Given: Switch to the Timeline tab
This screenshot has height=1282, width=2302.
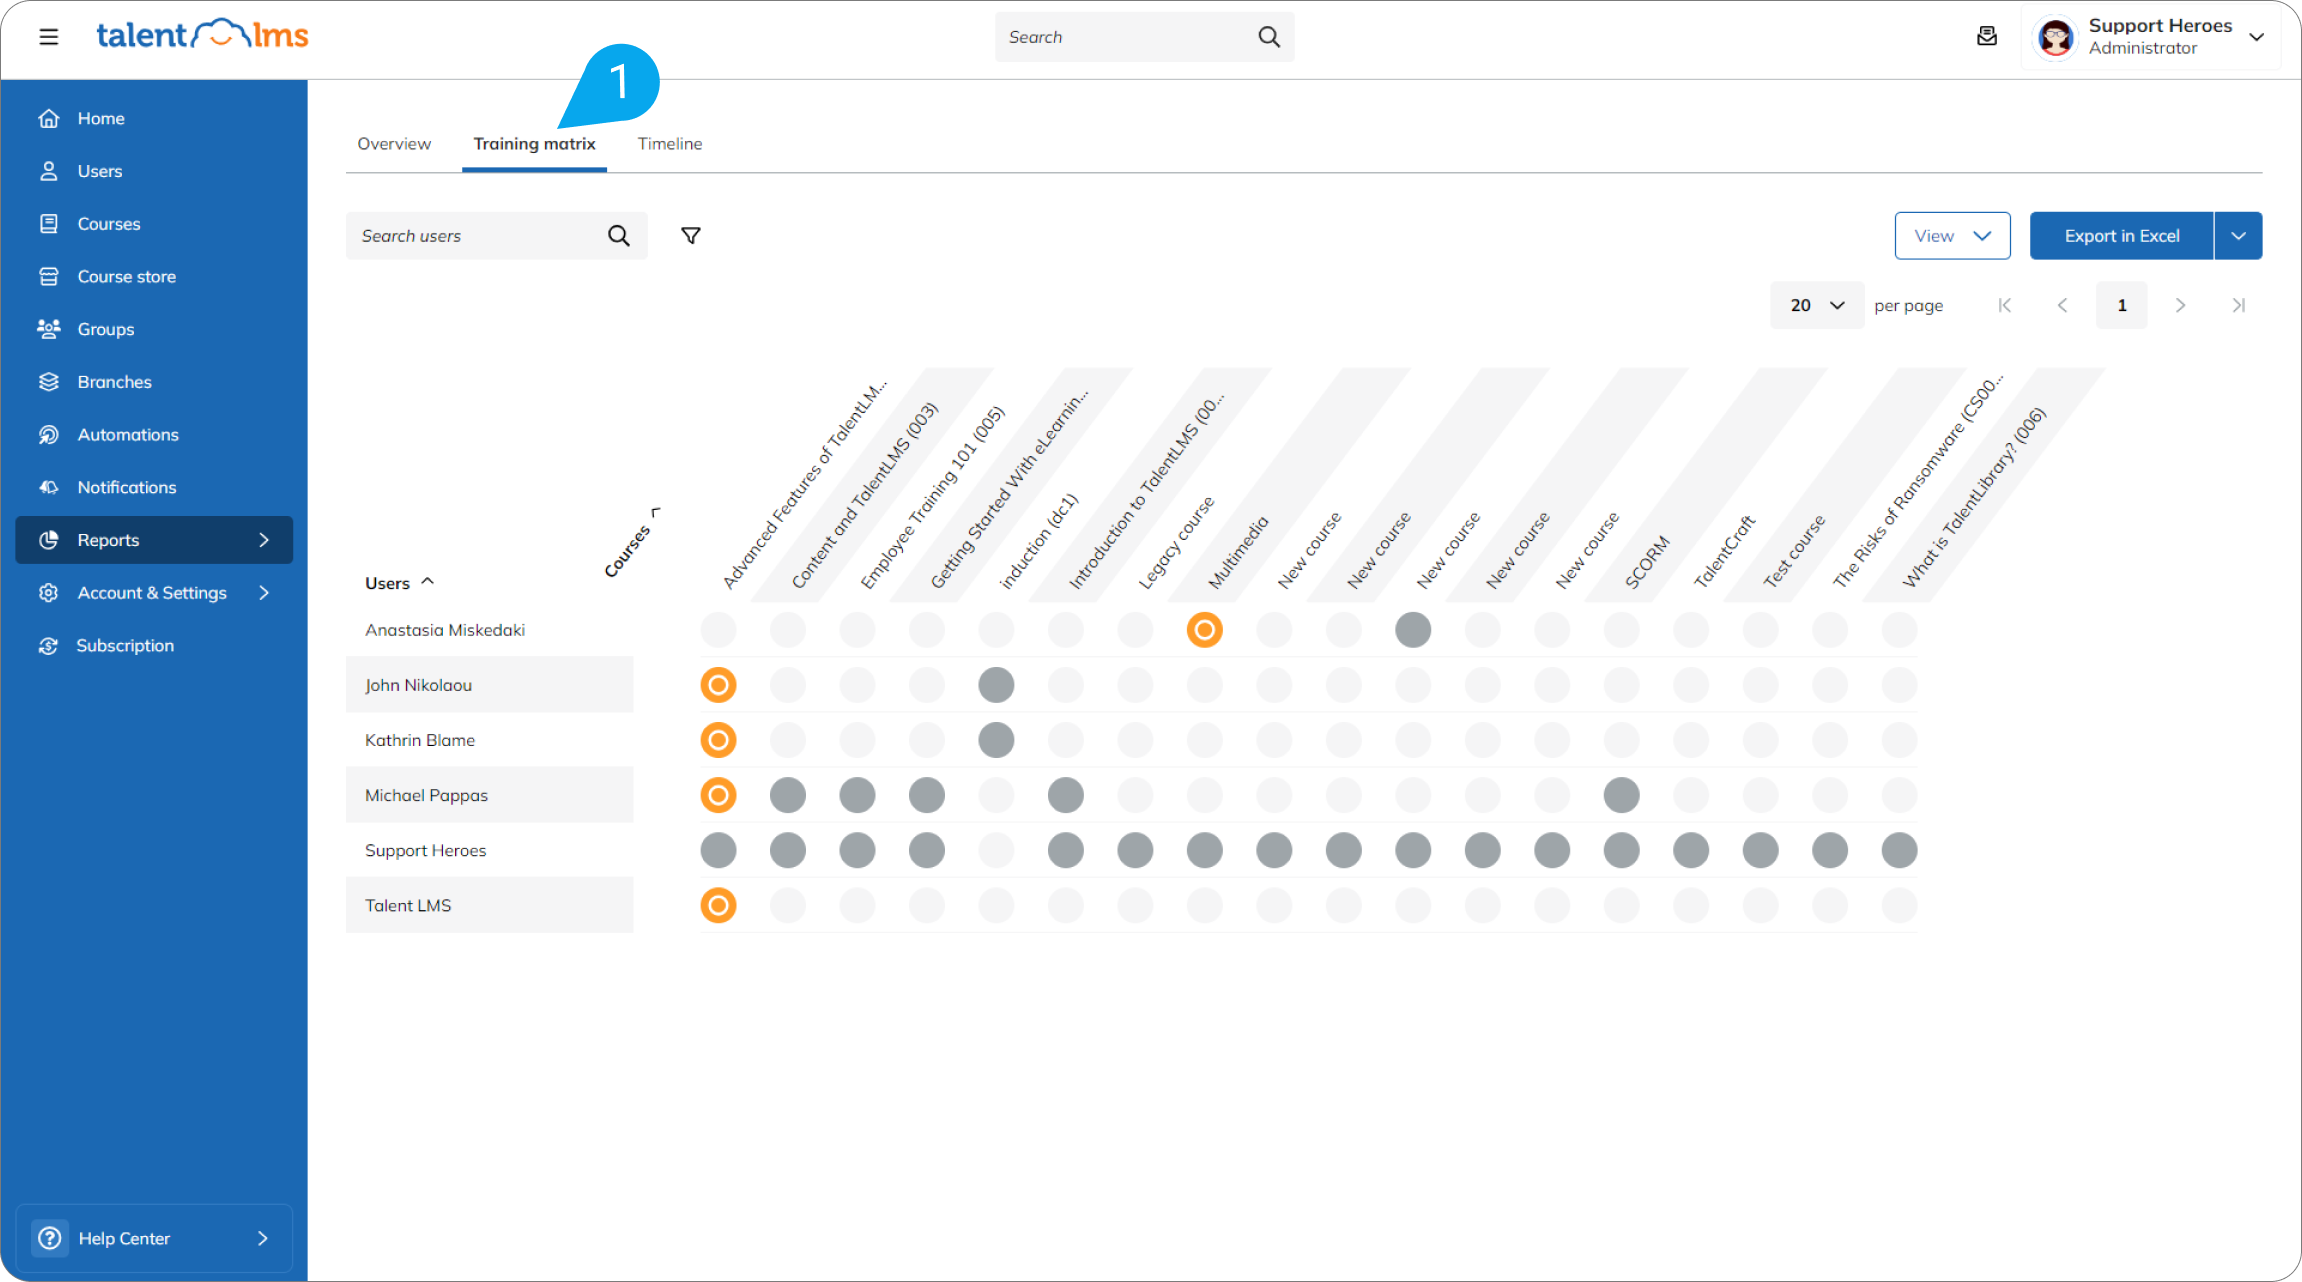Looking at the screenshot, I should coord(670,144).
